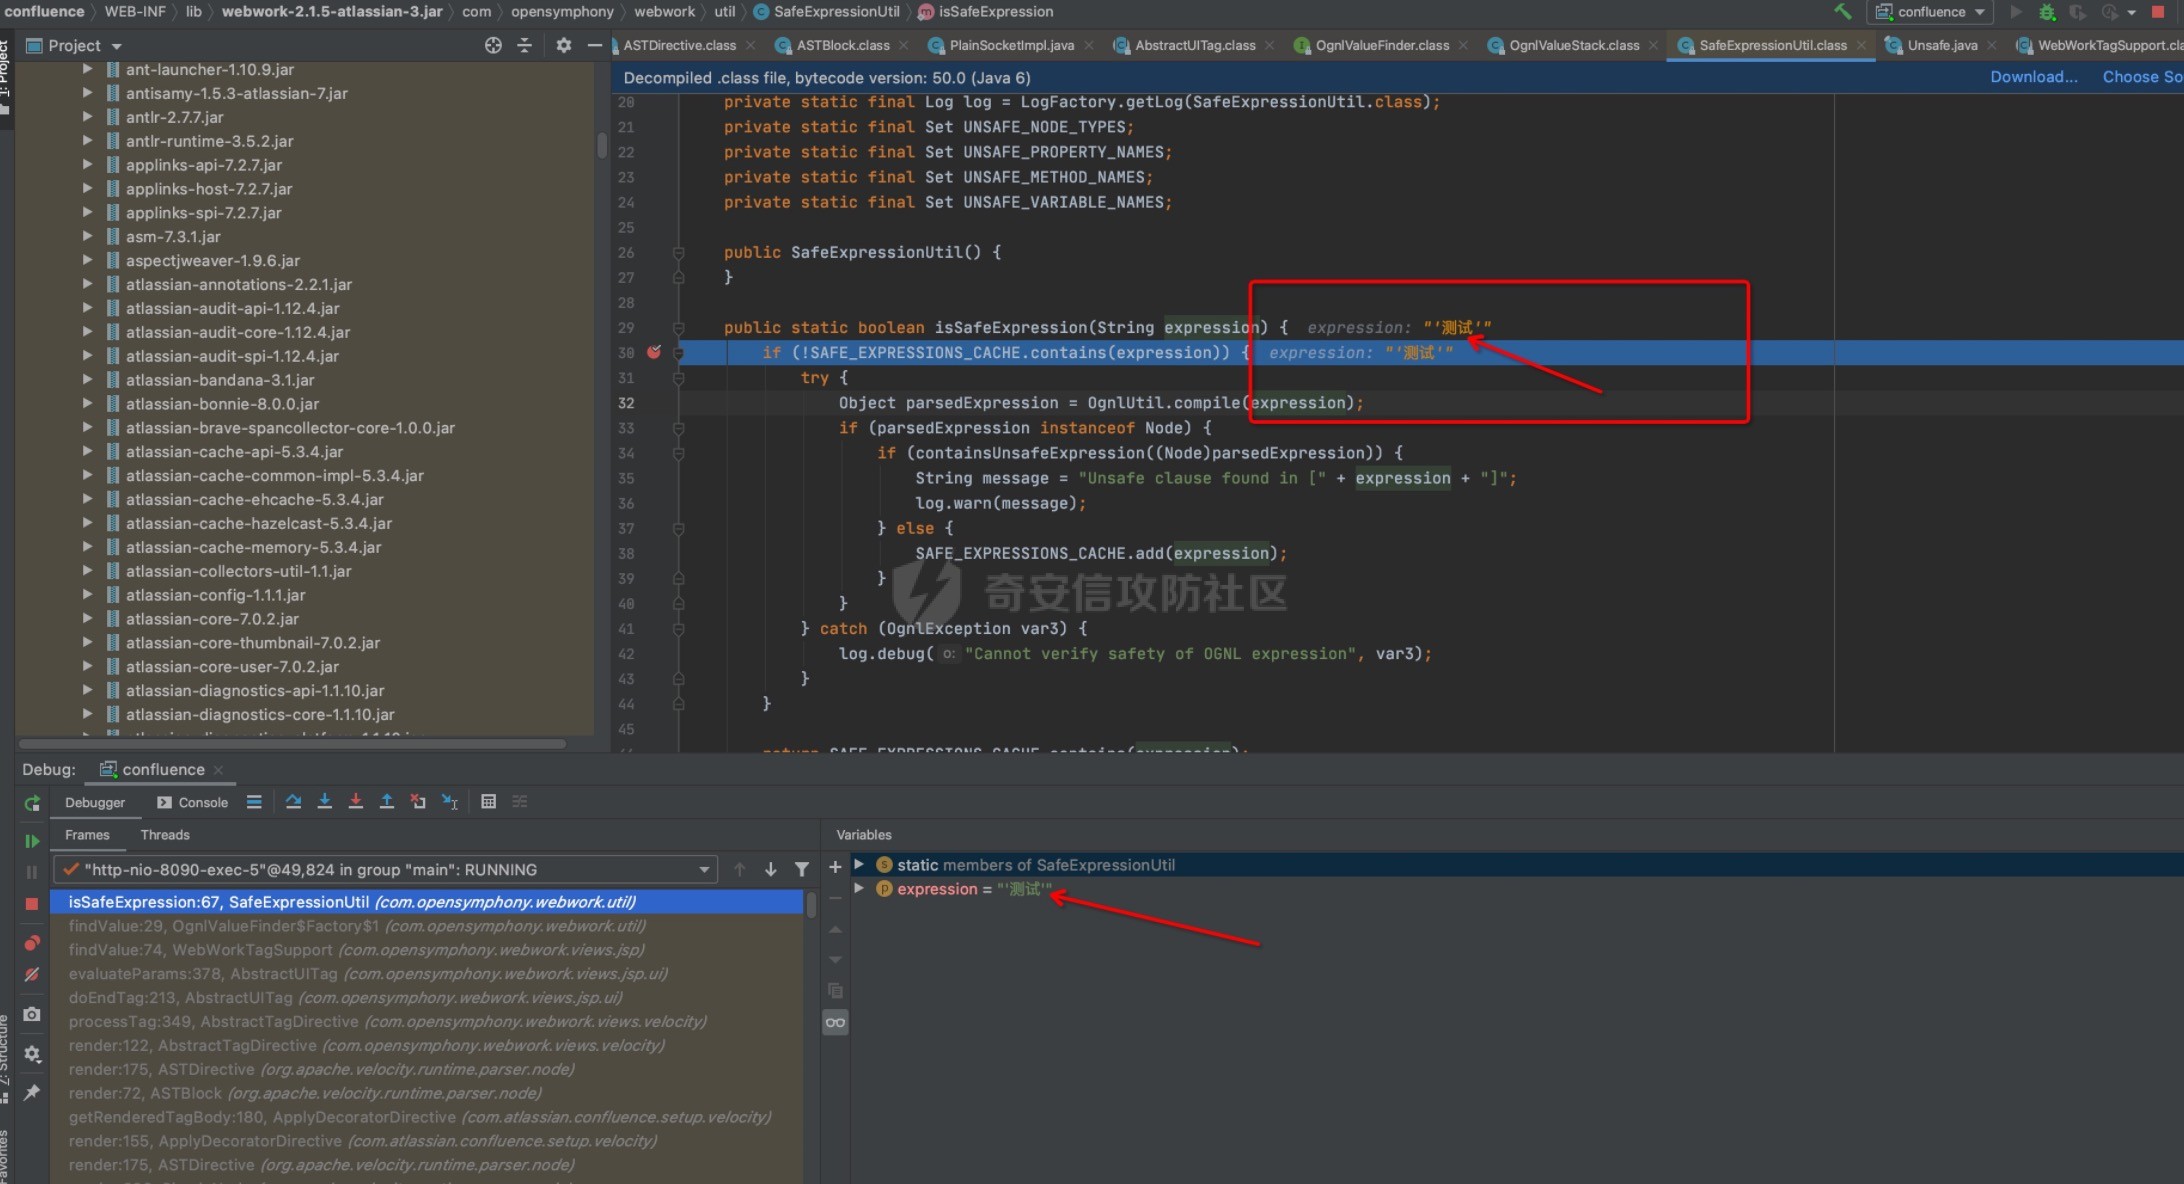Select atlassian-cache-memory-5.3.4.jar in tree
Image resolution: width=2184 pixels, height=1184 pixels.
pos(253,547)
